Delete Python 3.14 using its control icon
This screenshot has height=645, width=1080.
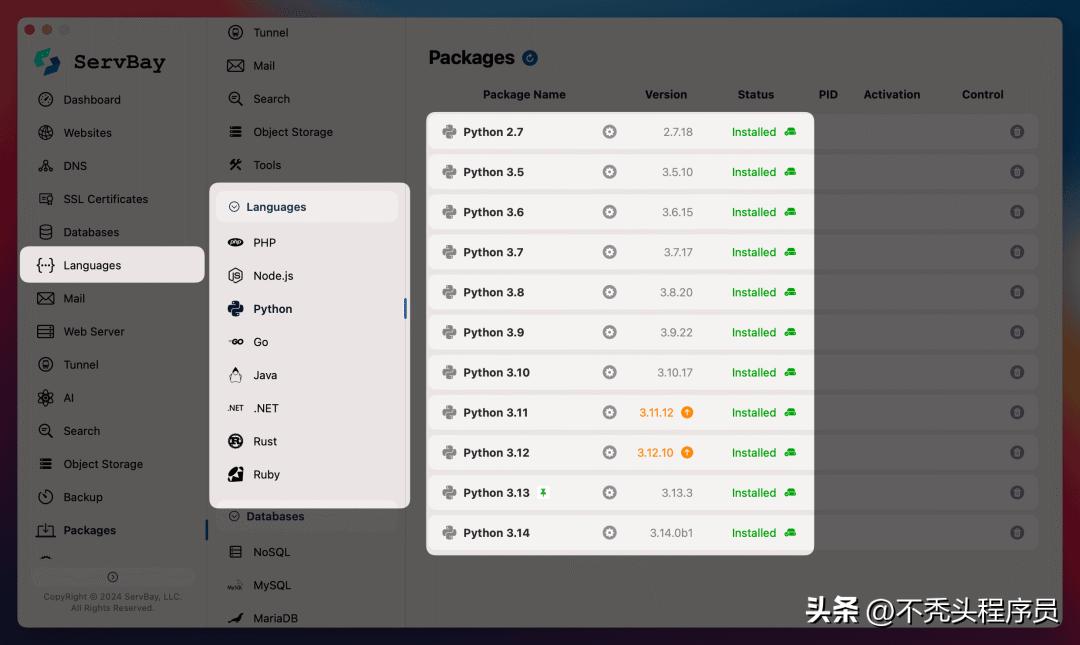pyautogui.click(x=1017, y=532)
